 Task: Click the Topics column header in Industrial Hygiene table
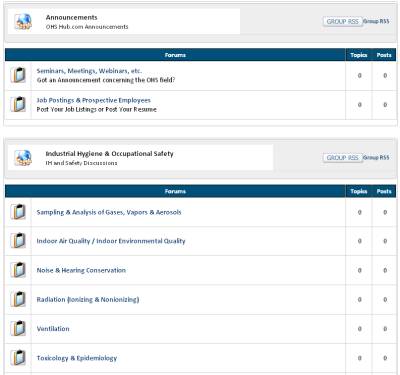click(x=359, y=191)
